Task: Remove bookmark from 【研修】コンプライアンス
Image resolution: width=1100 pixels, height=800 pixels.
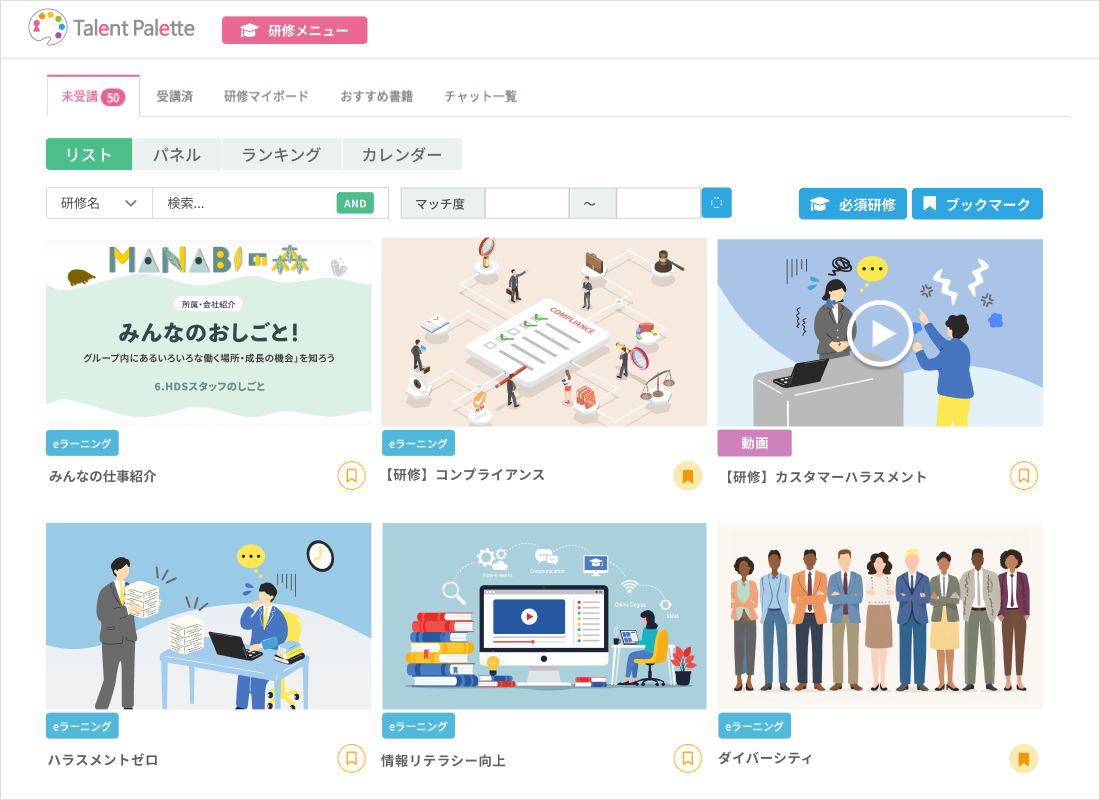Action: [x=687, y=477]
